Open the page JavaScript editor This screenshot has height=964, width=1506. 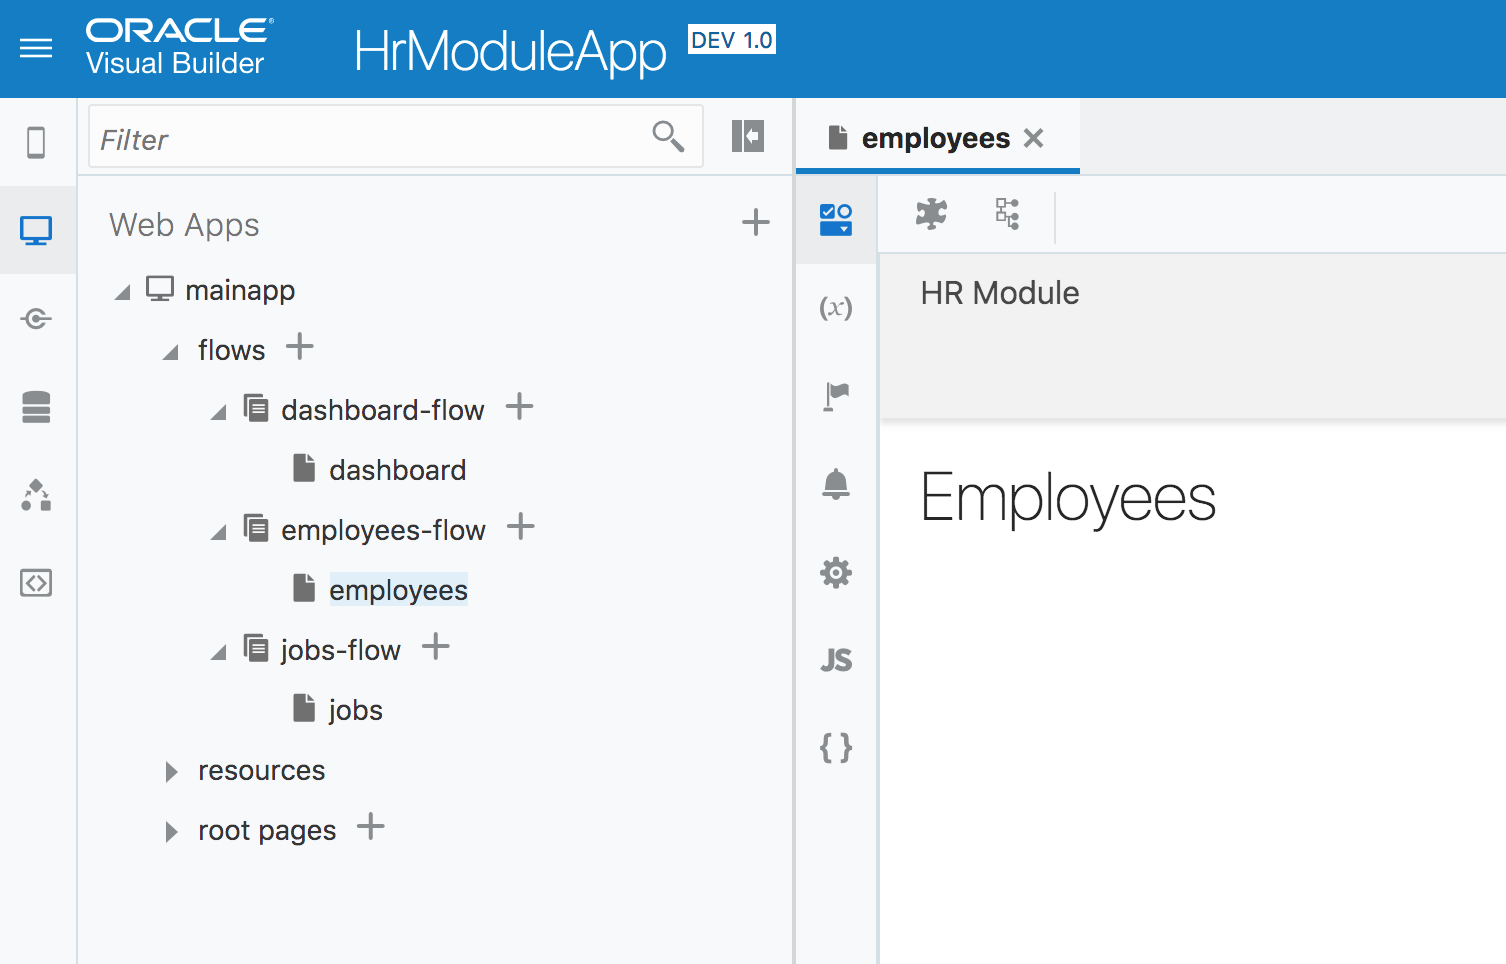click(836, 660)
